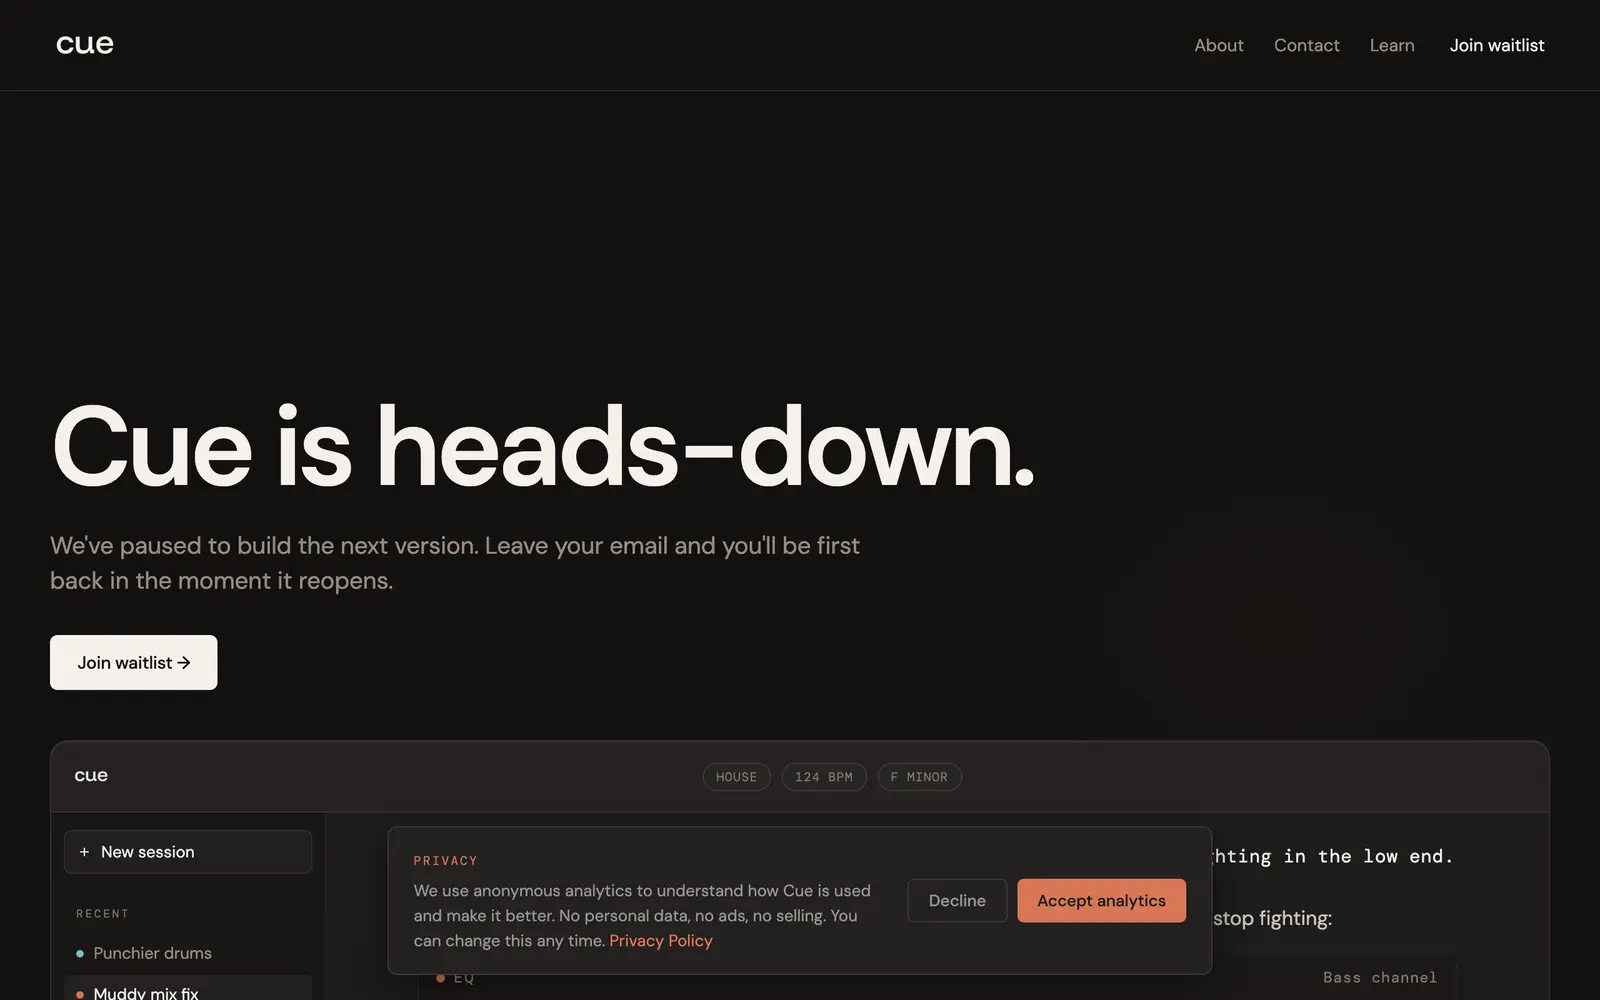The width and height of the screenshot is (1600, 1000).
Task: Accept analytics in the privacy banner
Action: [1101, 900]
